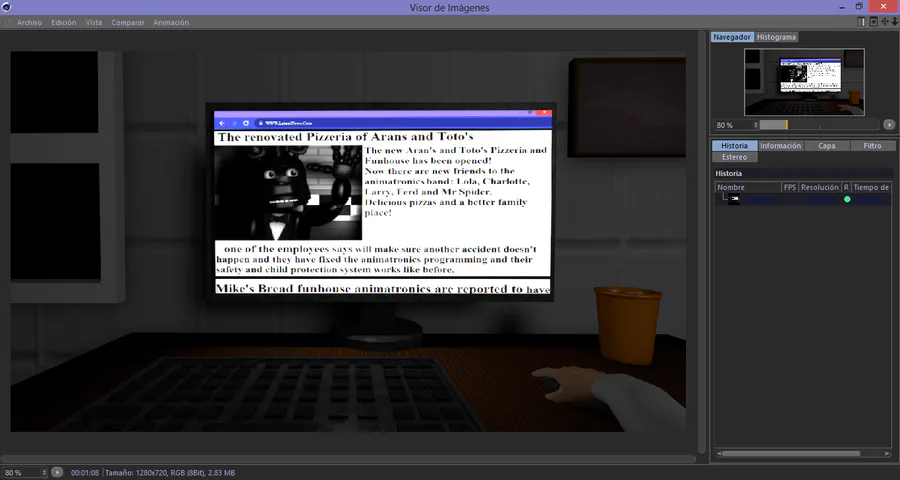Viewport: 900px width, 480px height.
Task: Click the Nombre column header
Action: [748, 187]
